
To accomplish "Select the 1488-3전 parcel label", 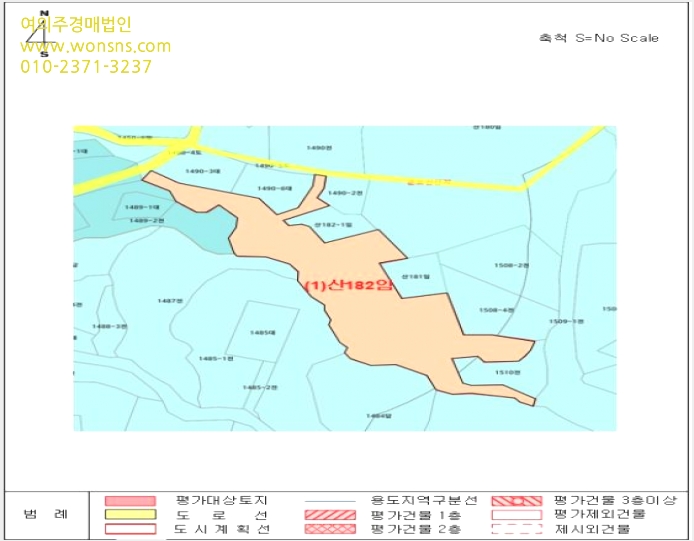I will point(109,326).
